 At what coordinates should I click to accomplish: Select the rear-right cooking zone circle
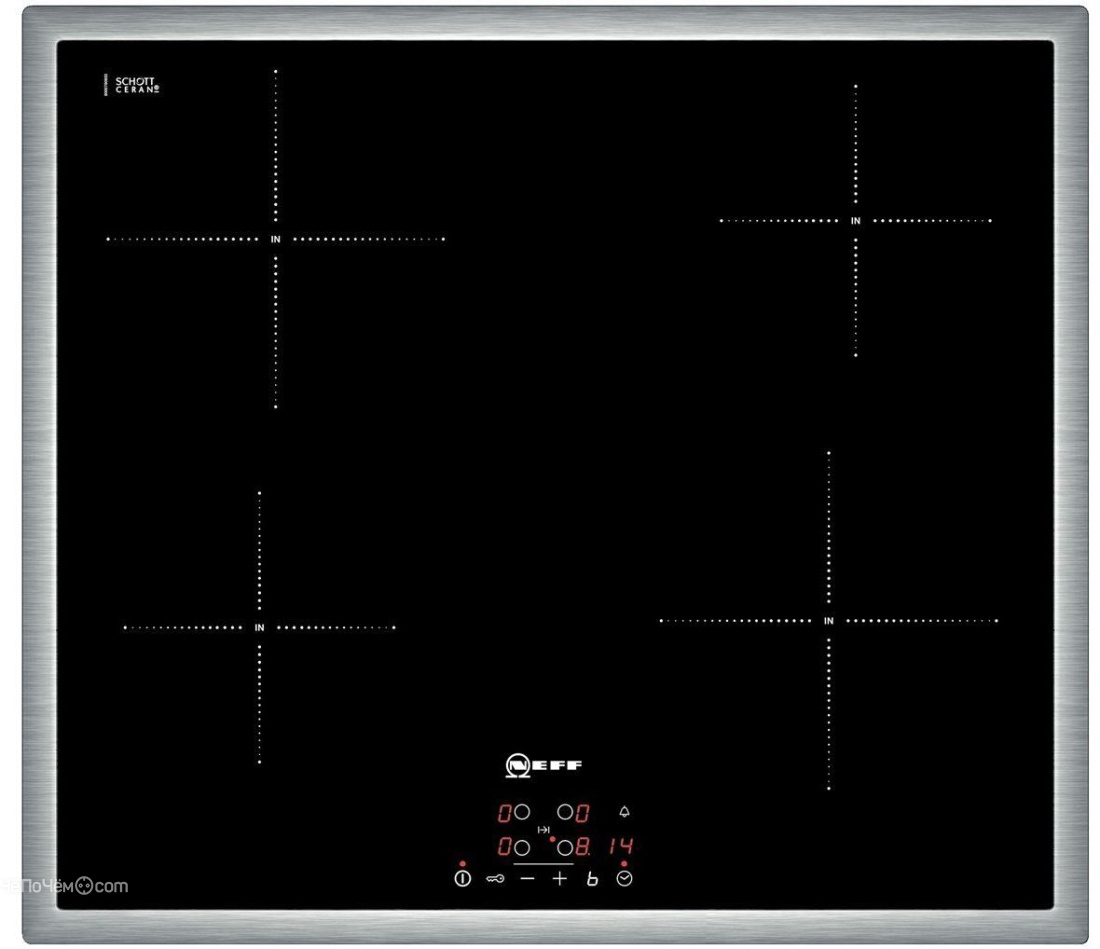(x=565, y=812)
